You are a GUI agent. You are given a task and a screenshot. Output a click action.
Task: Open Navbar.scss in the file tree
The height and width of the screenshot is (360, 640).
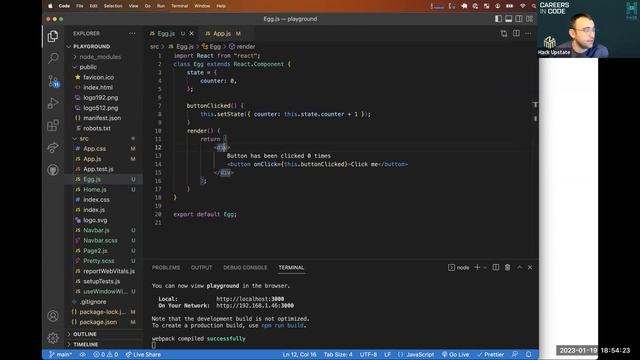tap(100, 240)
